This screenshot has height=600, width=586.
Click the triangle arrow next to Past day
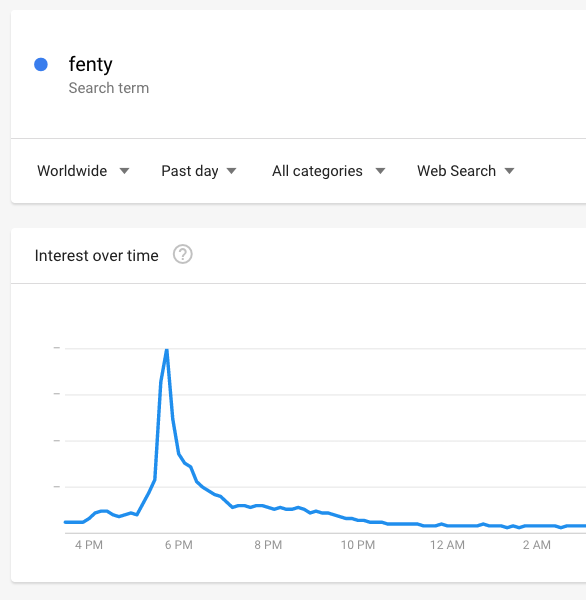pos(232,171)
